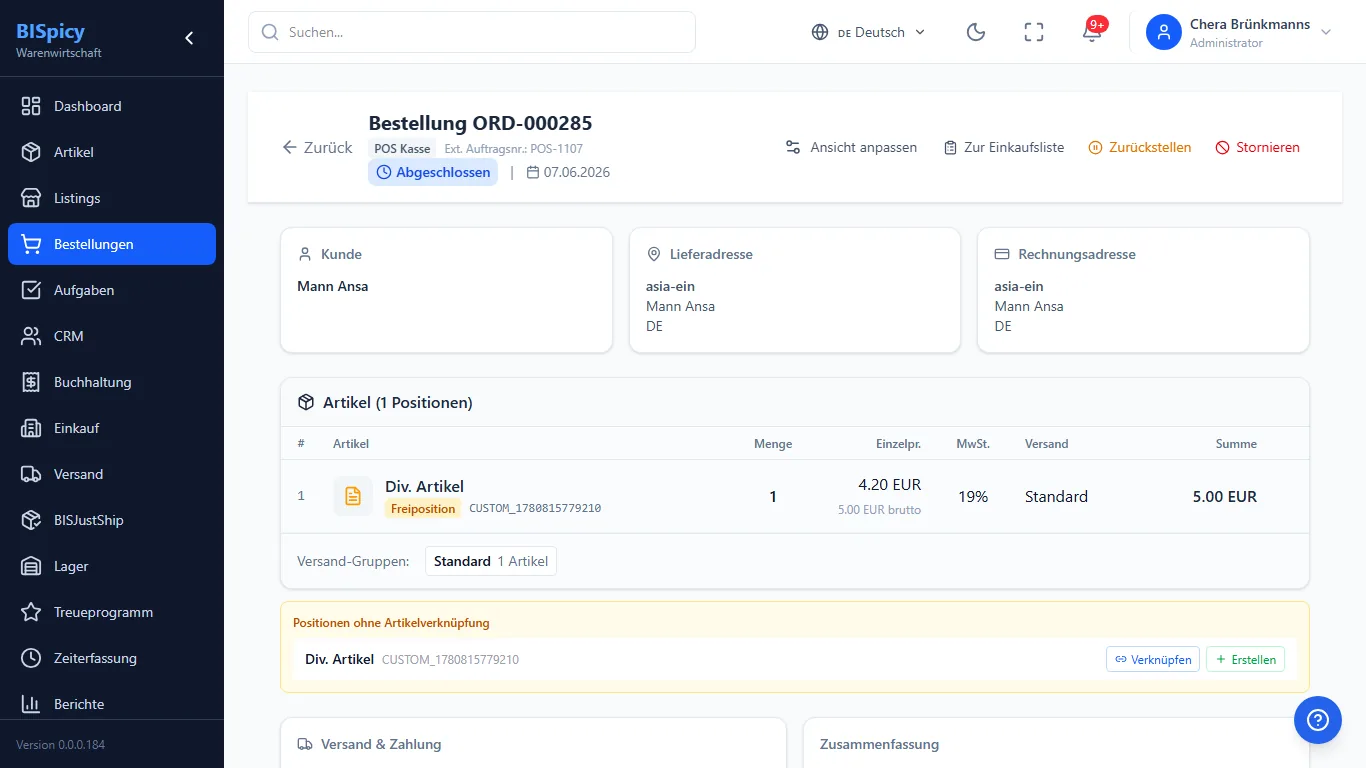Click Verknüpfen for Div. Artikel
The width and height of the screenshot is (1366, 768).
coord(1153,659)
